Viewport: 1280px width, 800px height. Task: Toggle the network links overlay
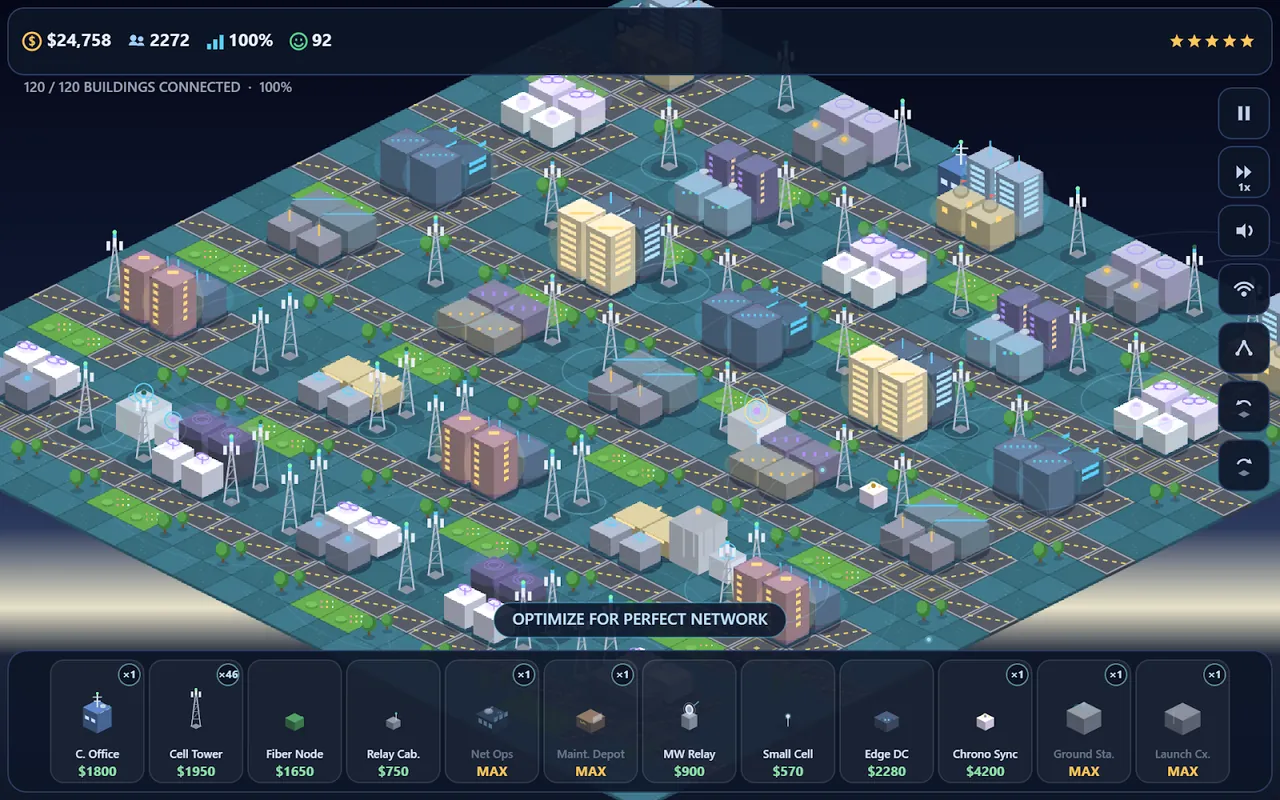(x=1244, y=348)
